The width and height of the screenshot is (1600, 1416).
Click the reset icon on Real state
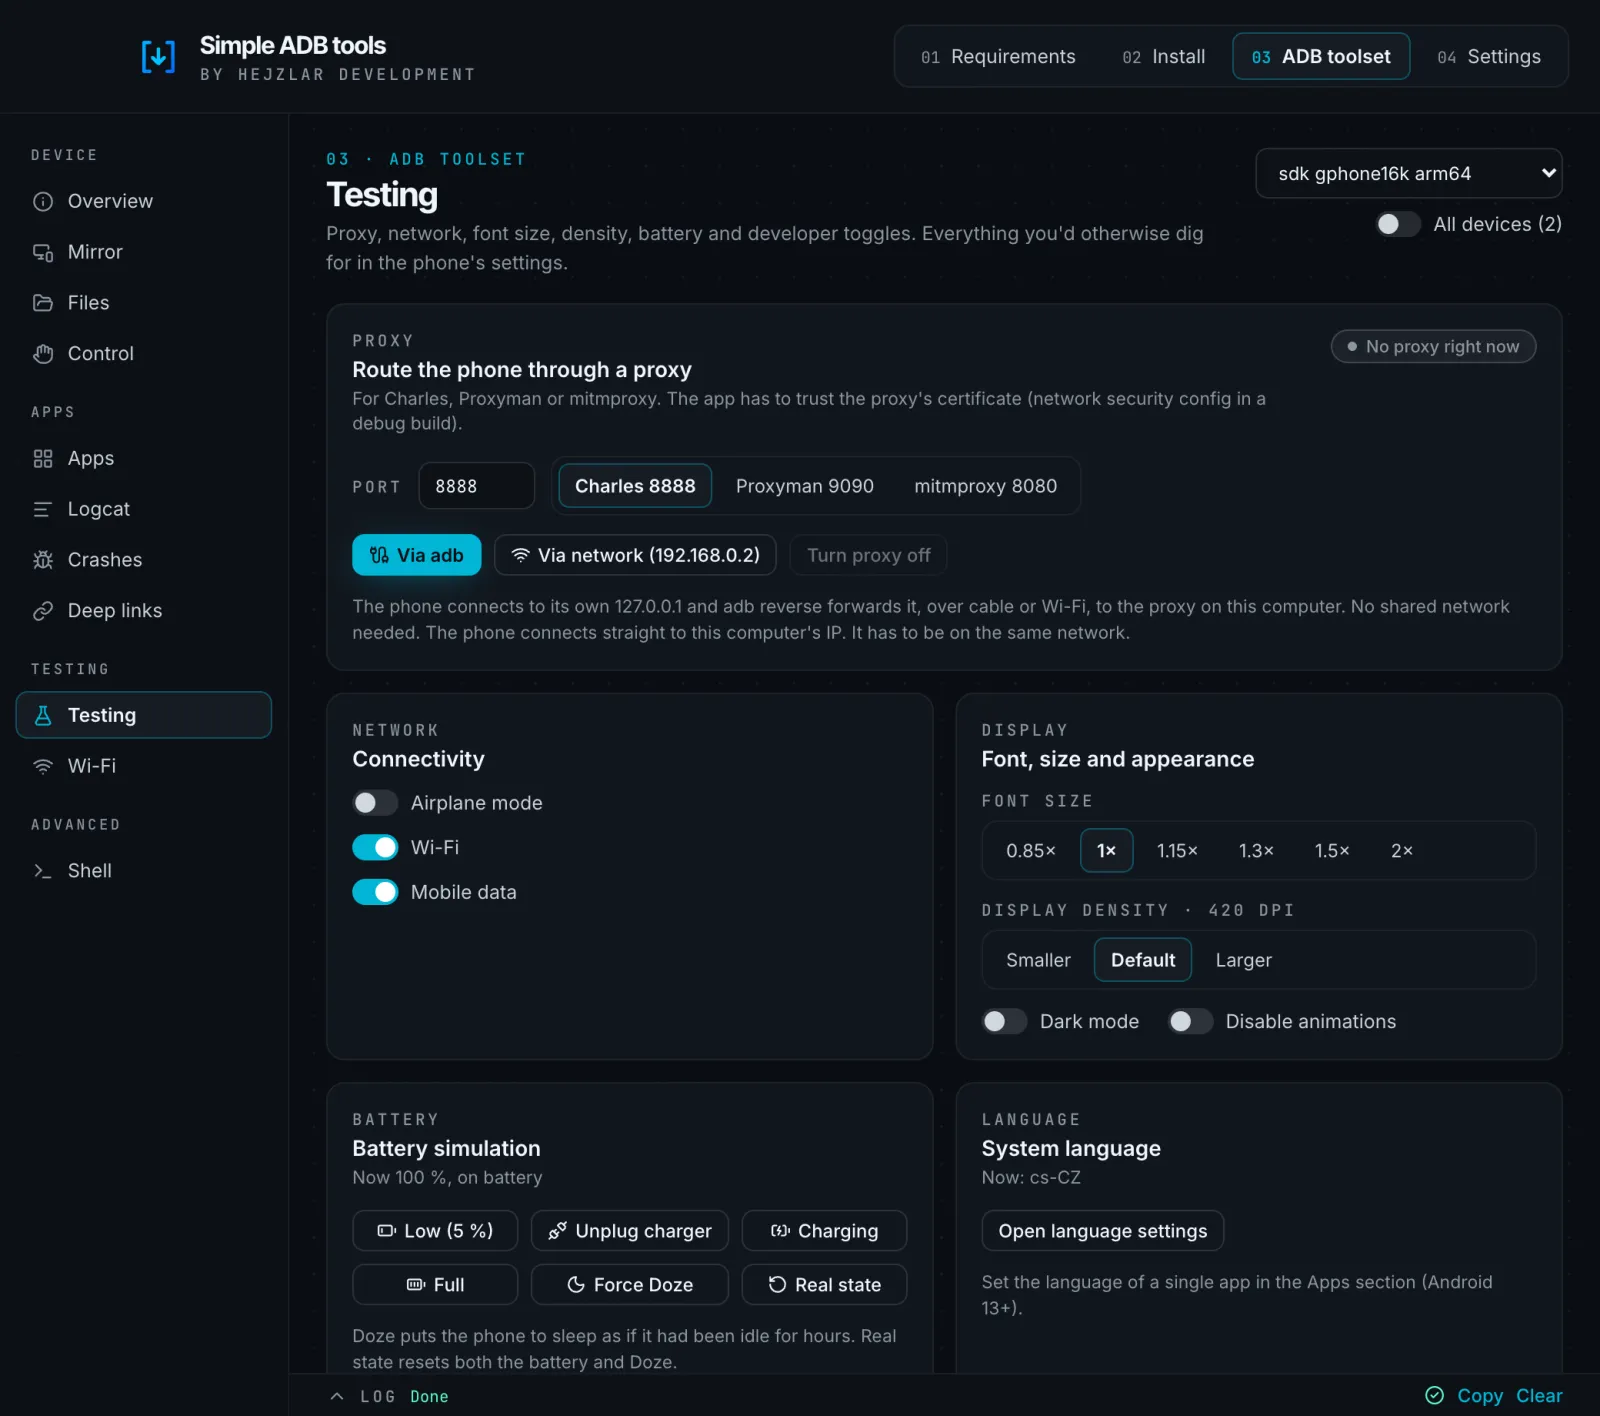pyautogui.click(x=777, y=1285)
